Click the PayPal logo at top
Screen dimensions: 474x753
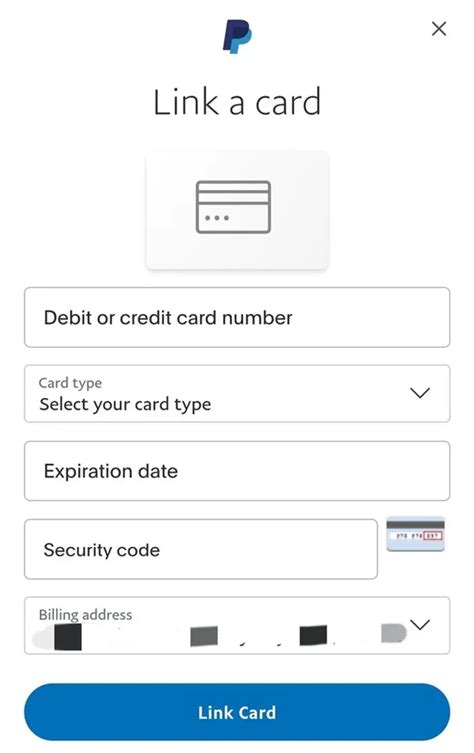(237, 36)
